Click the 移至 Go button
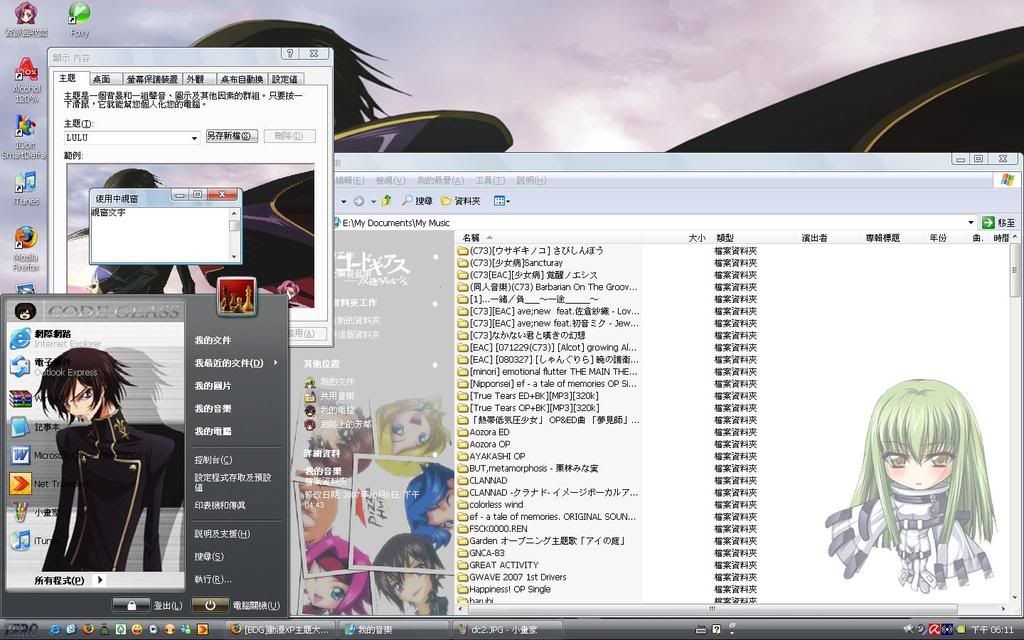The width and height of the screenshot is (1024, 640). [999, 223]
